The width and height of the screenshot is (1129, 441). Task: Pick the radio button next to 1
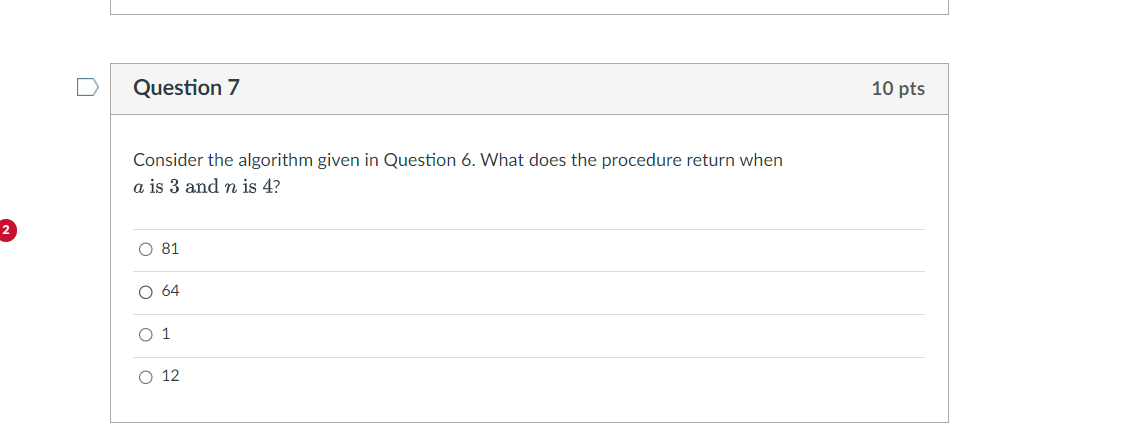pos(145,334)
